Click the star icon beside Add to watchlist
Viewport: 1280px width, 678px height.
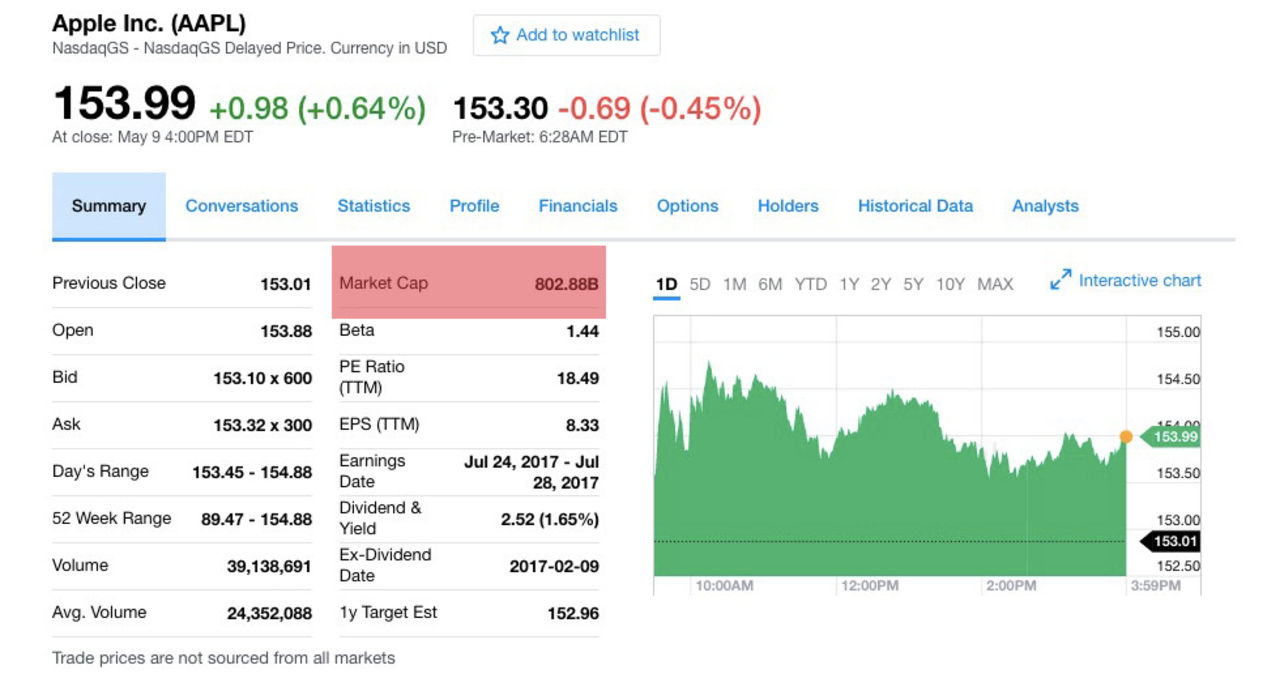499,36
